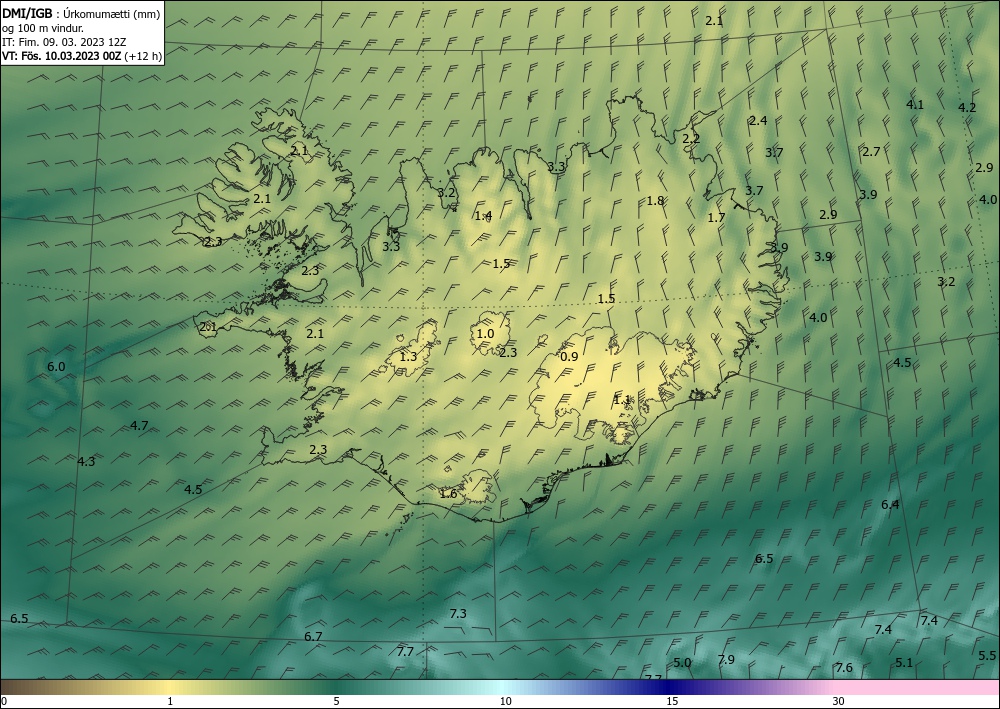This screenshot has height=709, width=1000.
Task: Click the 0 tick on the color scale
Action: [4, 701]
